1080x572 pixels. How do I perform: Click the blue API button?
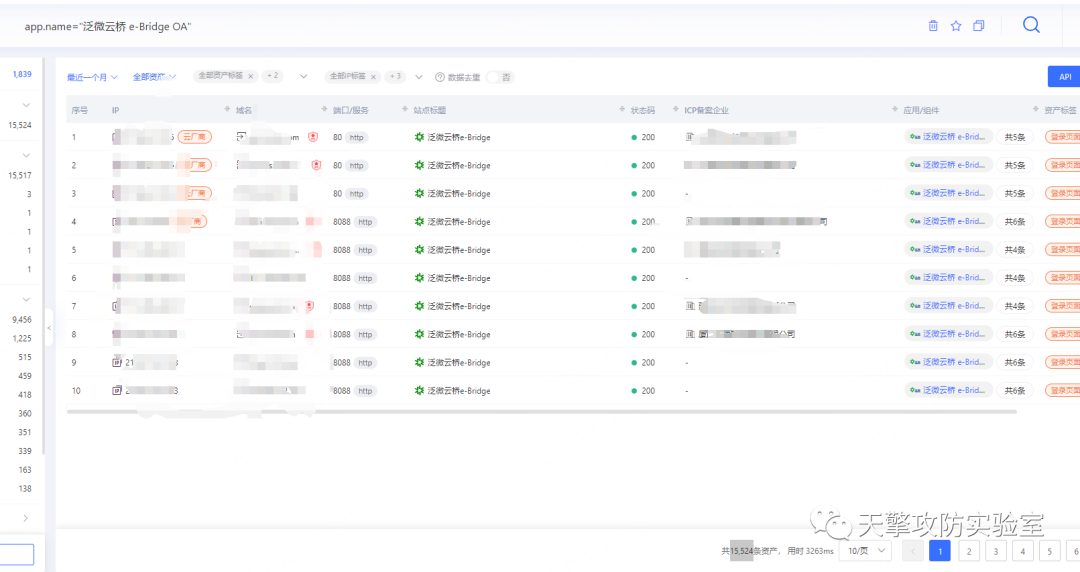pyautogui.click(x=1064, y=76)
